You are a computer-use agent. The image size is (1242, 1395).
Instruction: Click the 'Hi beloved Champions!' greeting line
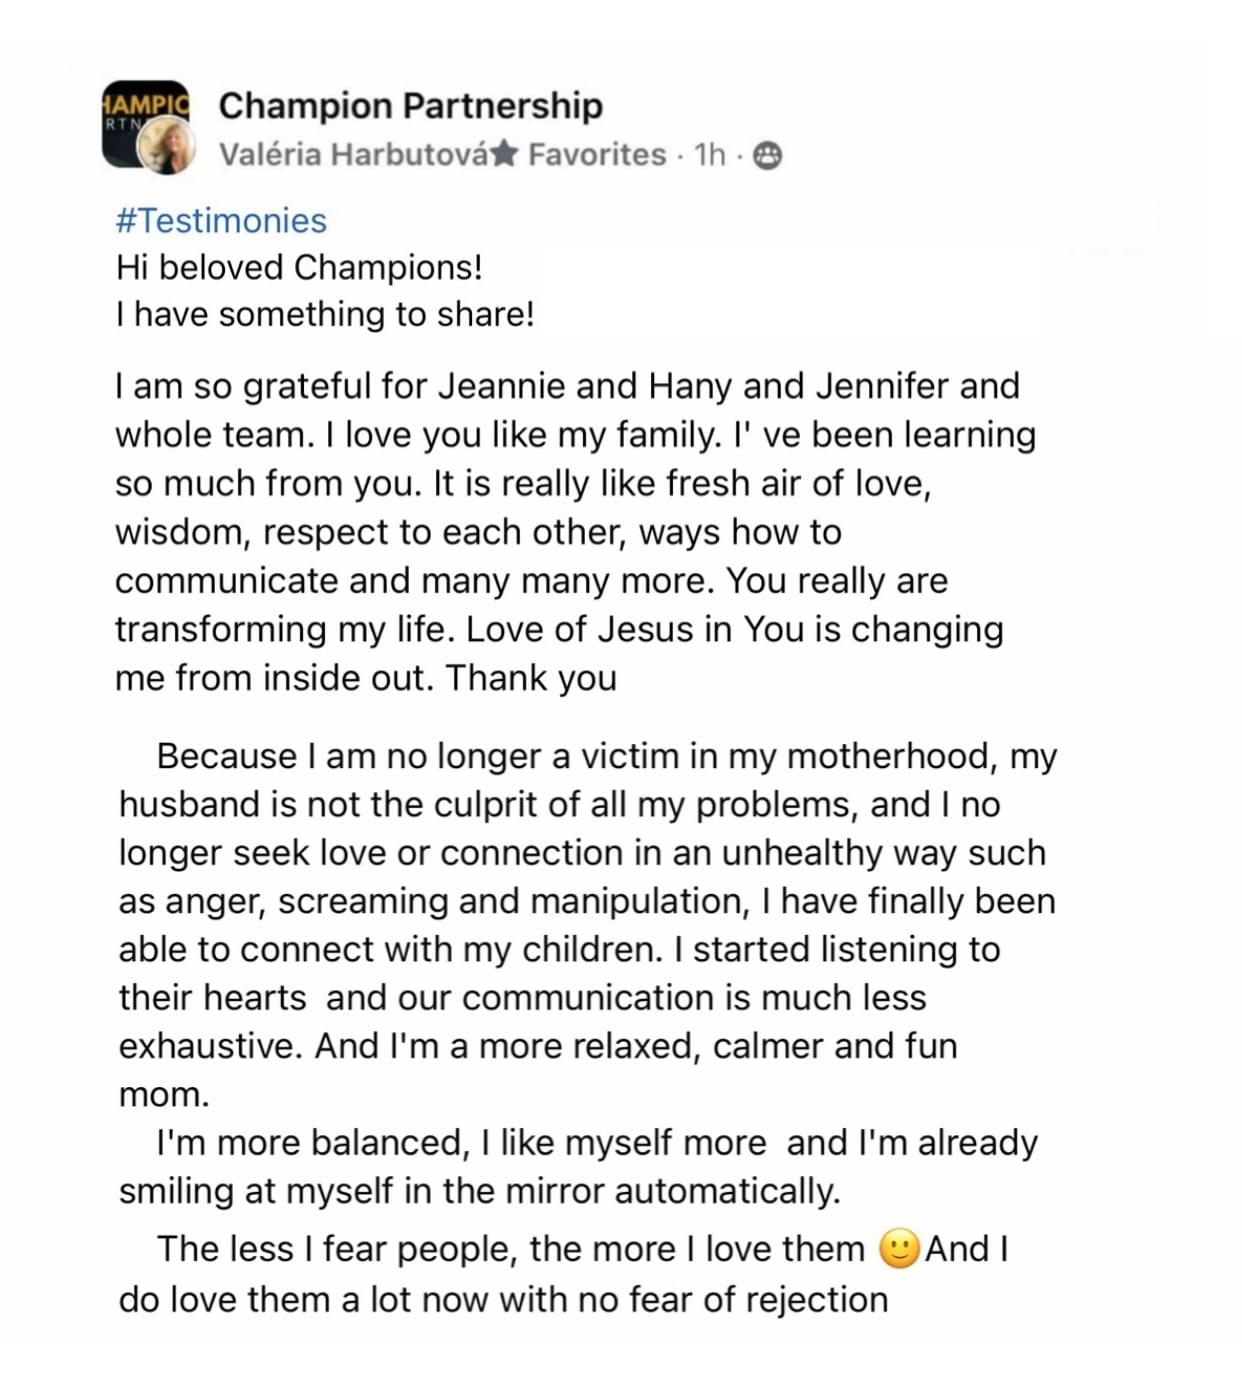(x=299, y=267)
